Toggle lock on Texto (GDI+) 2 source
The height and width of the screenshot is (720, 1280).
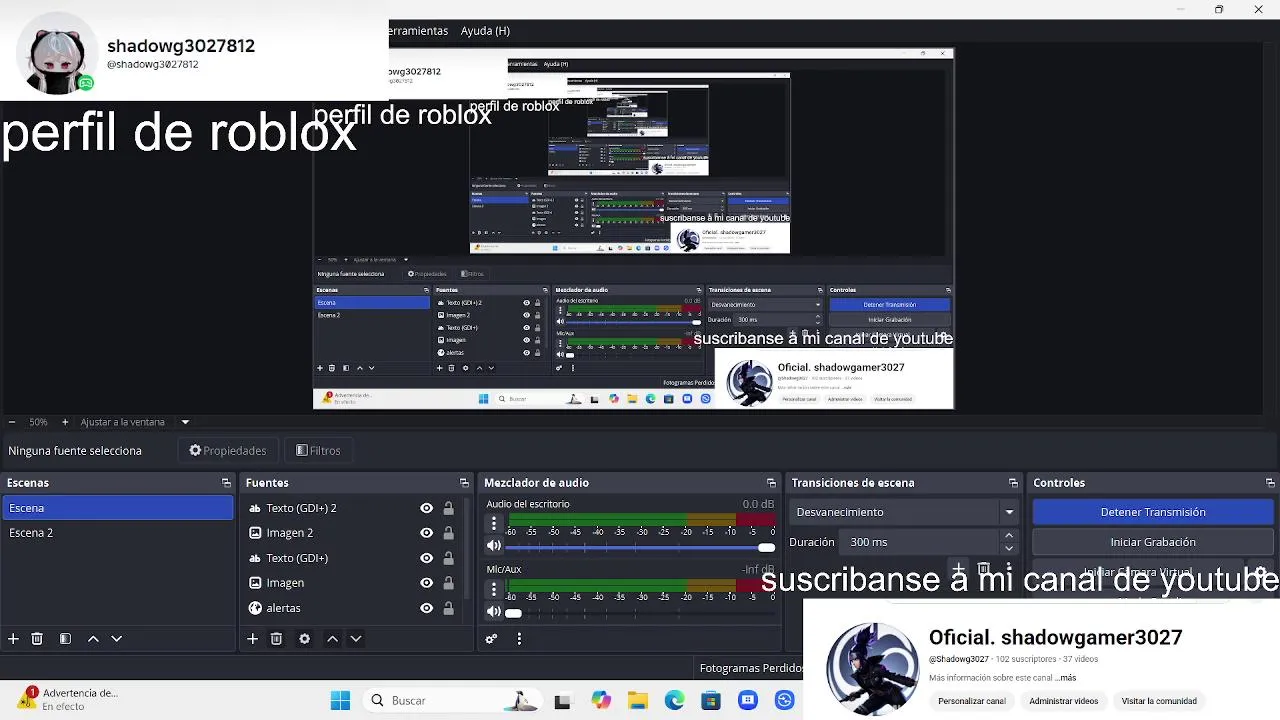tap(448, 508)
